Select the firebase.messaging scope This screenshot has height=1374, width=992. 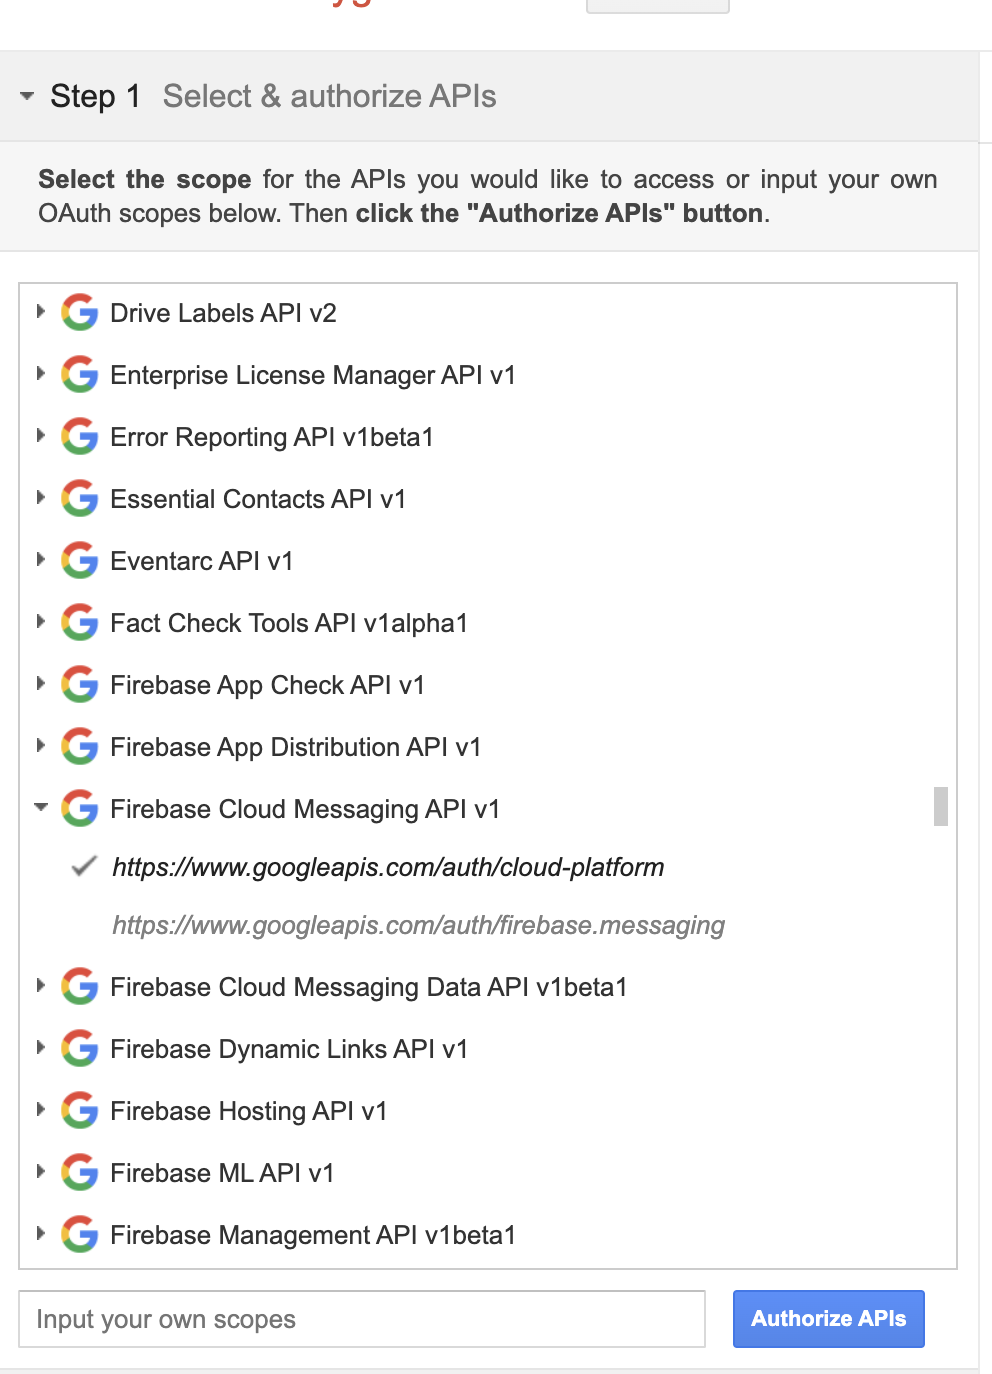(x=419, y=925)
